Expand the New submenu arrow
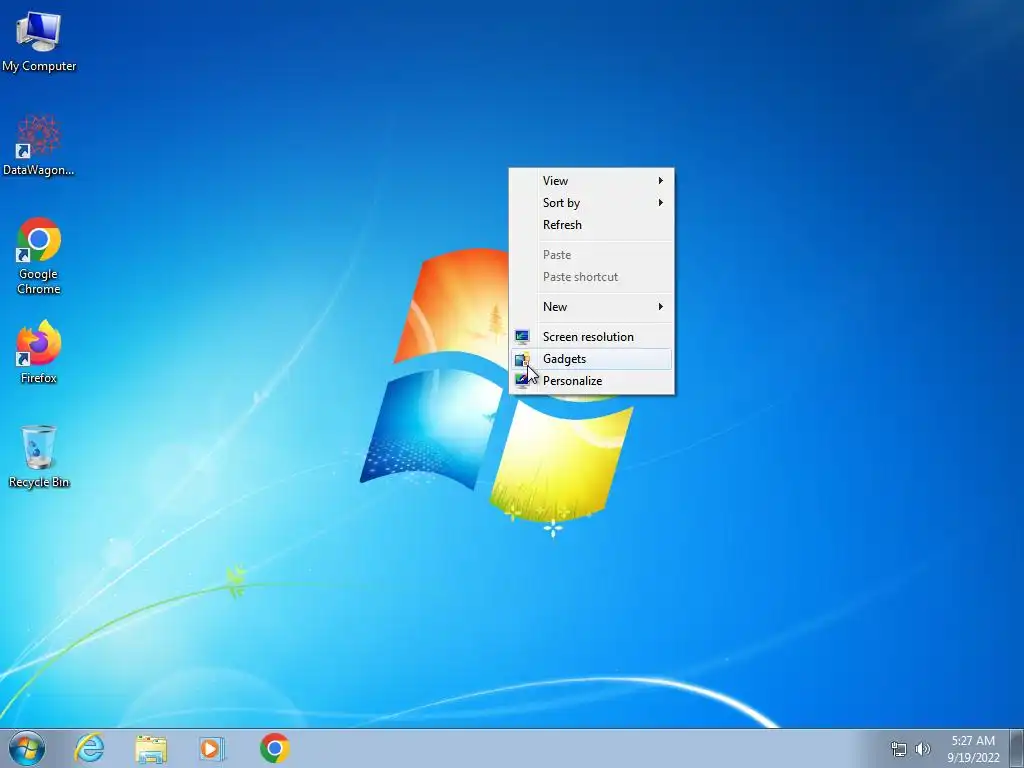 (661, 306)
